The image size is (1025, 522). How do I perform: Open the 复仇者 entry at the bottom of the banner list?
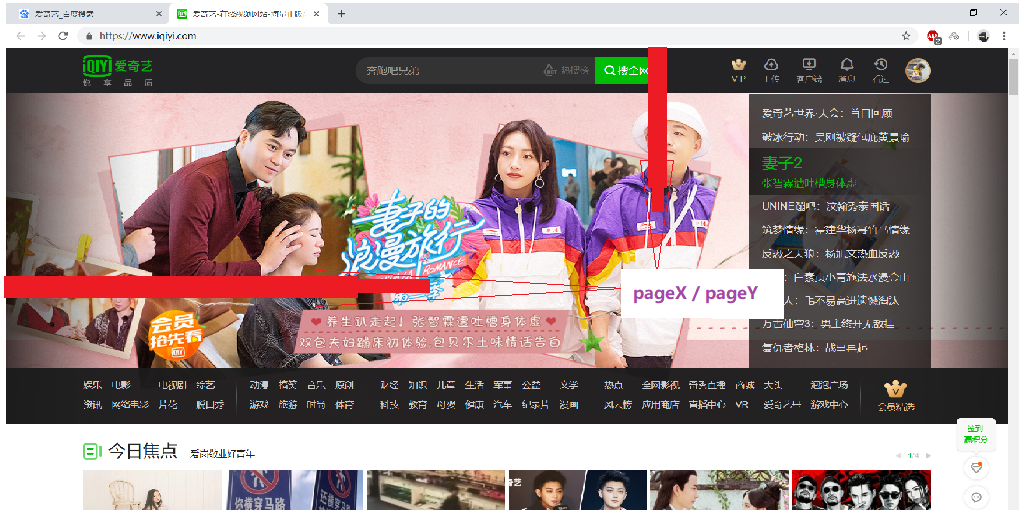[815, 348]
